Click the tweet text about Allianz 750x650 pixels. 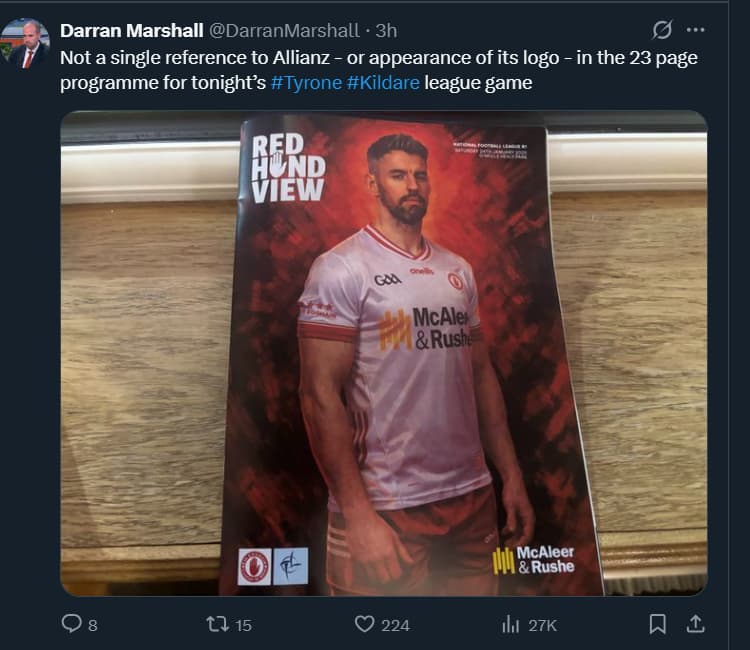[x=379, y=70]
